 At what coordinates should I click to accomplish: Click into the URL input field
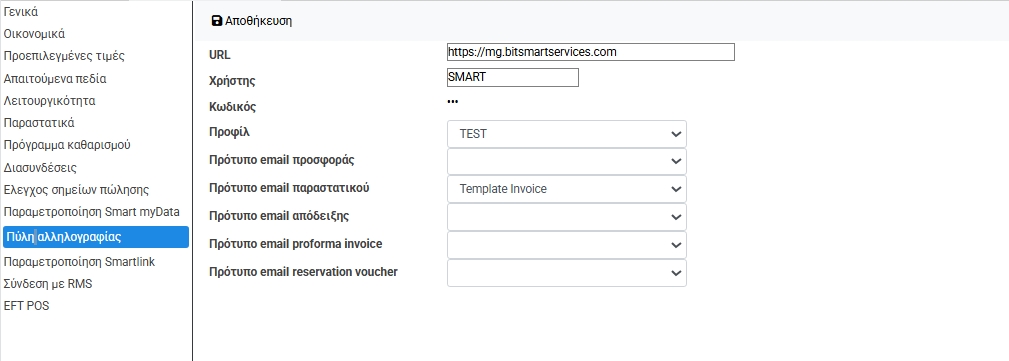[x=590, y=52]
